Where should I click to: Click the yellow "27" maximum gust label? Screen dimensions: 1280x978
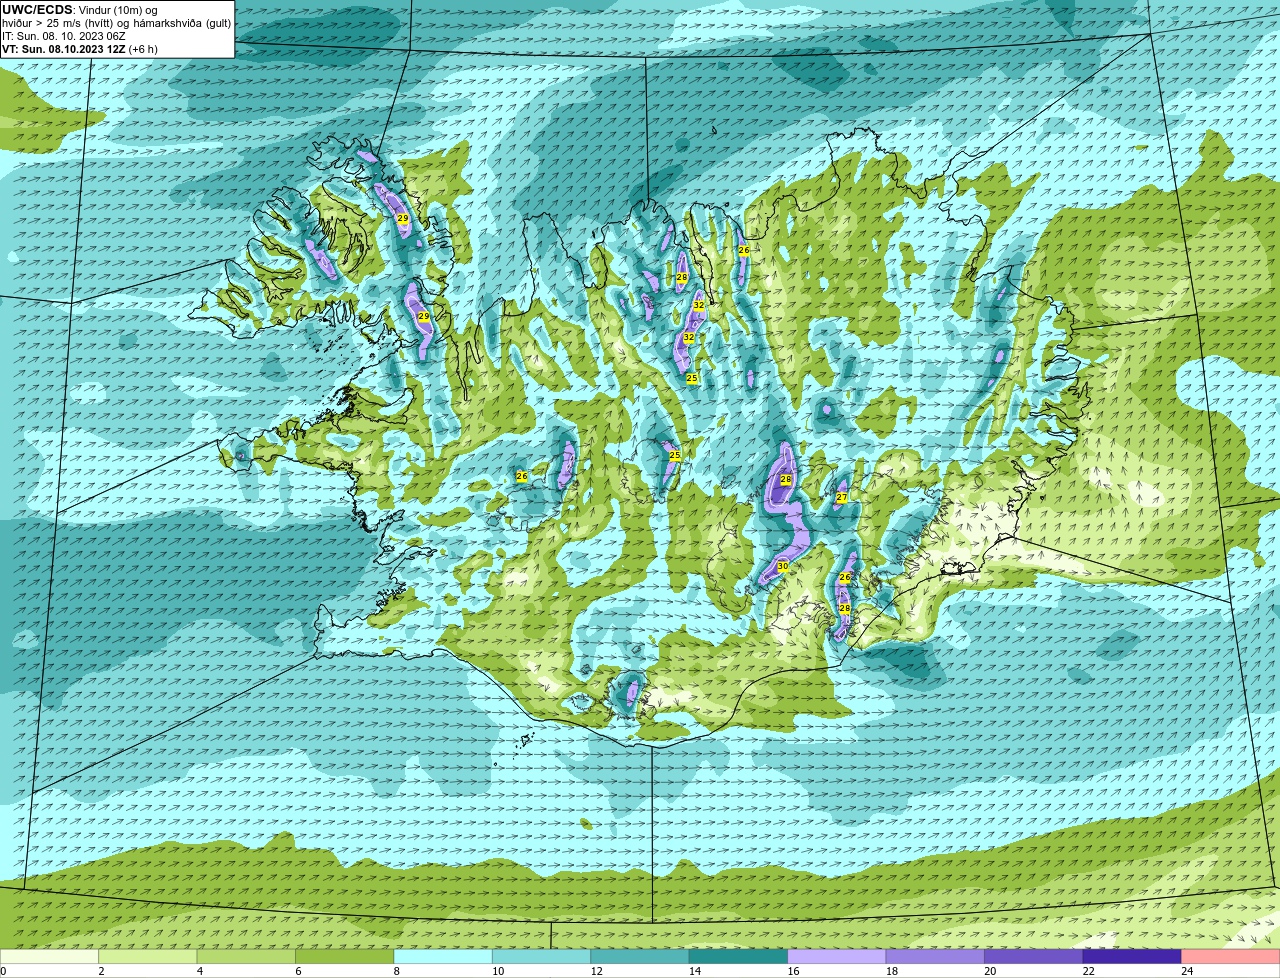point(842,497)
